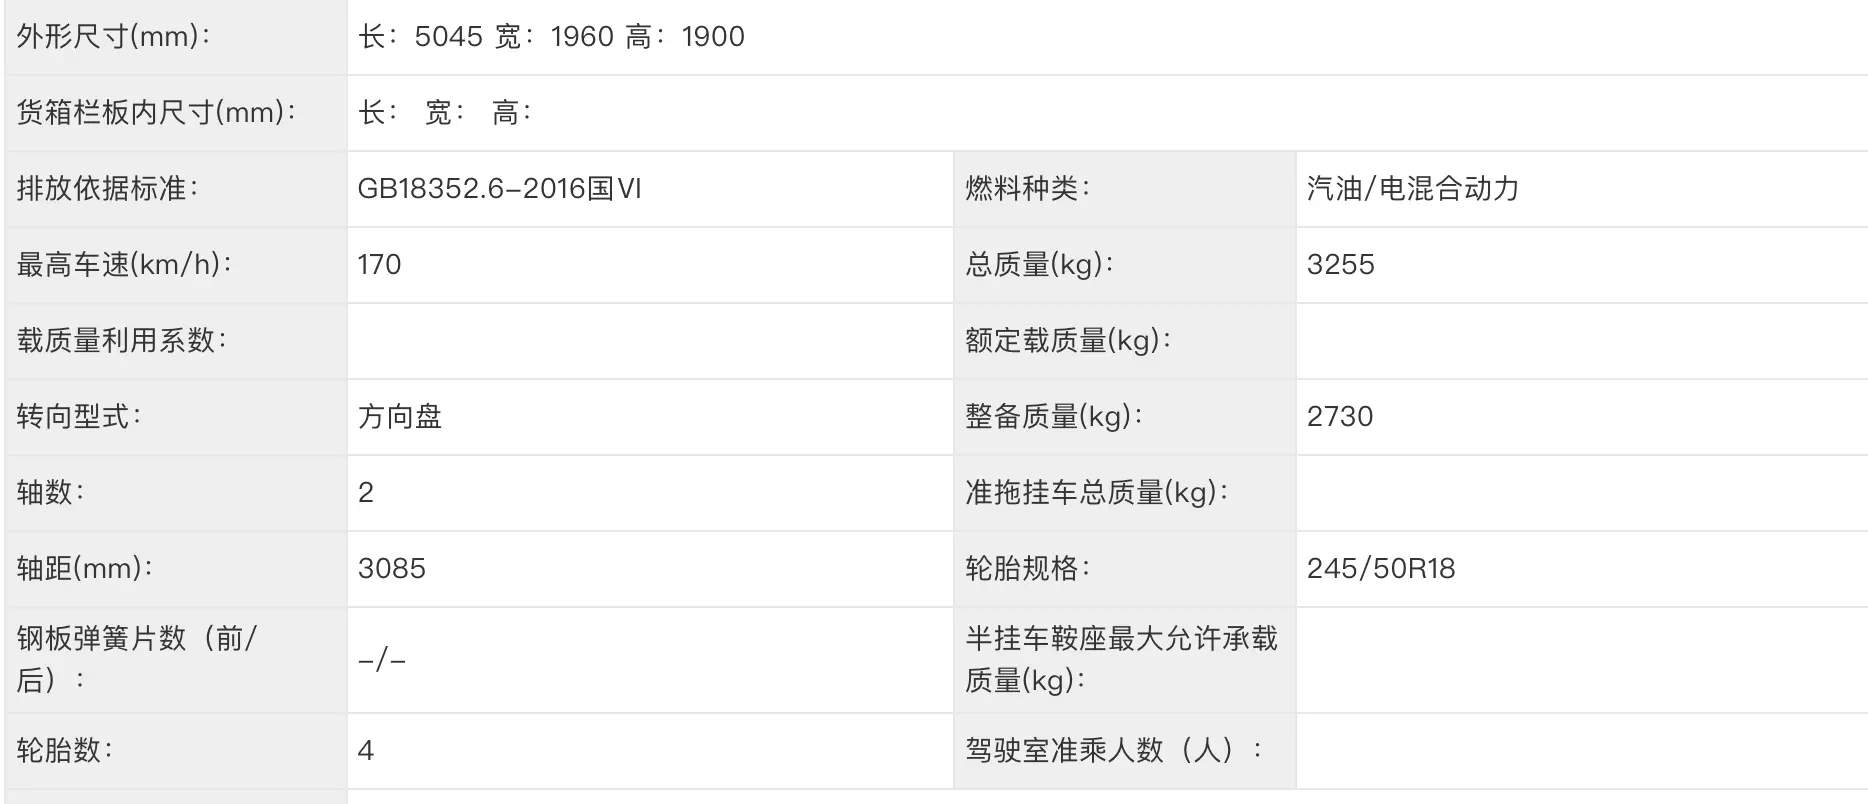Click the 燃料种类 label cell
Viewport: 1868px width, 804px height.
pos(1124,189)
